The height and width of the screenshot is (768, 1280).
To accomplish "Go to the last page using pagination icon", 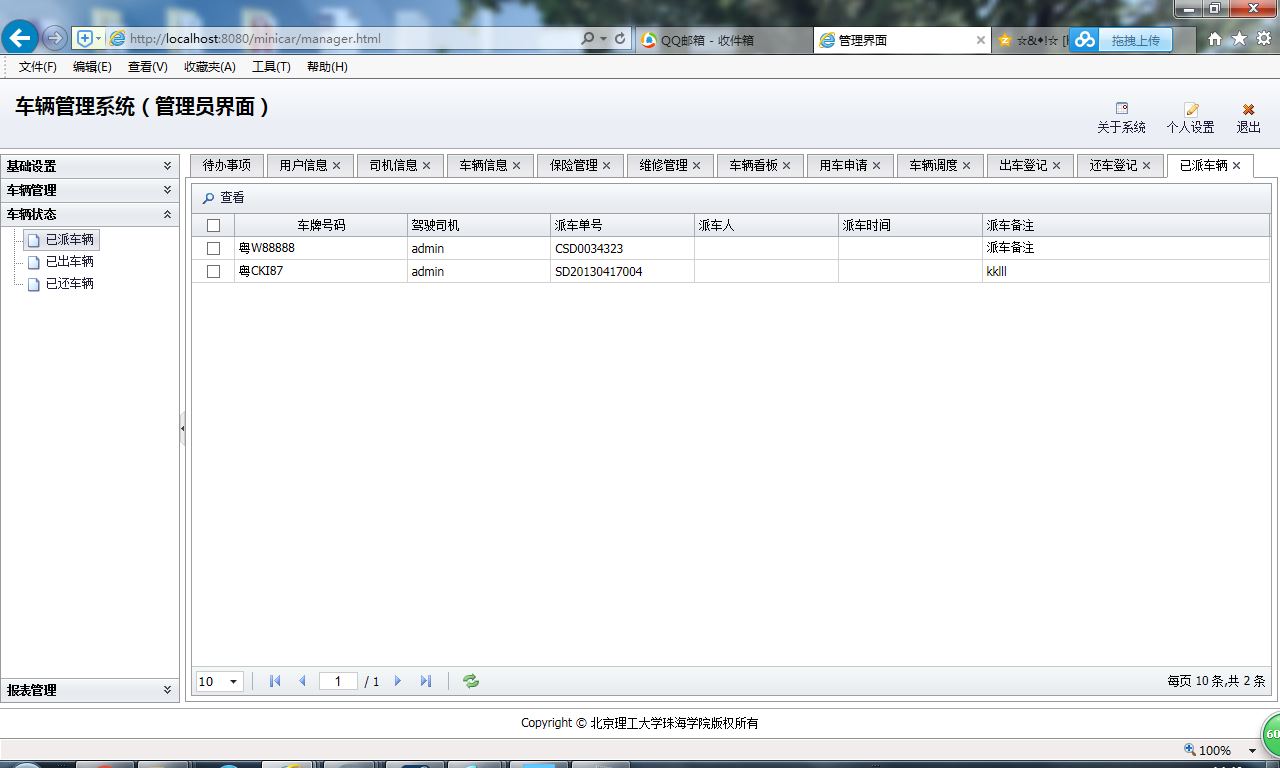I will coord(426,681).
